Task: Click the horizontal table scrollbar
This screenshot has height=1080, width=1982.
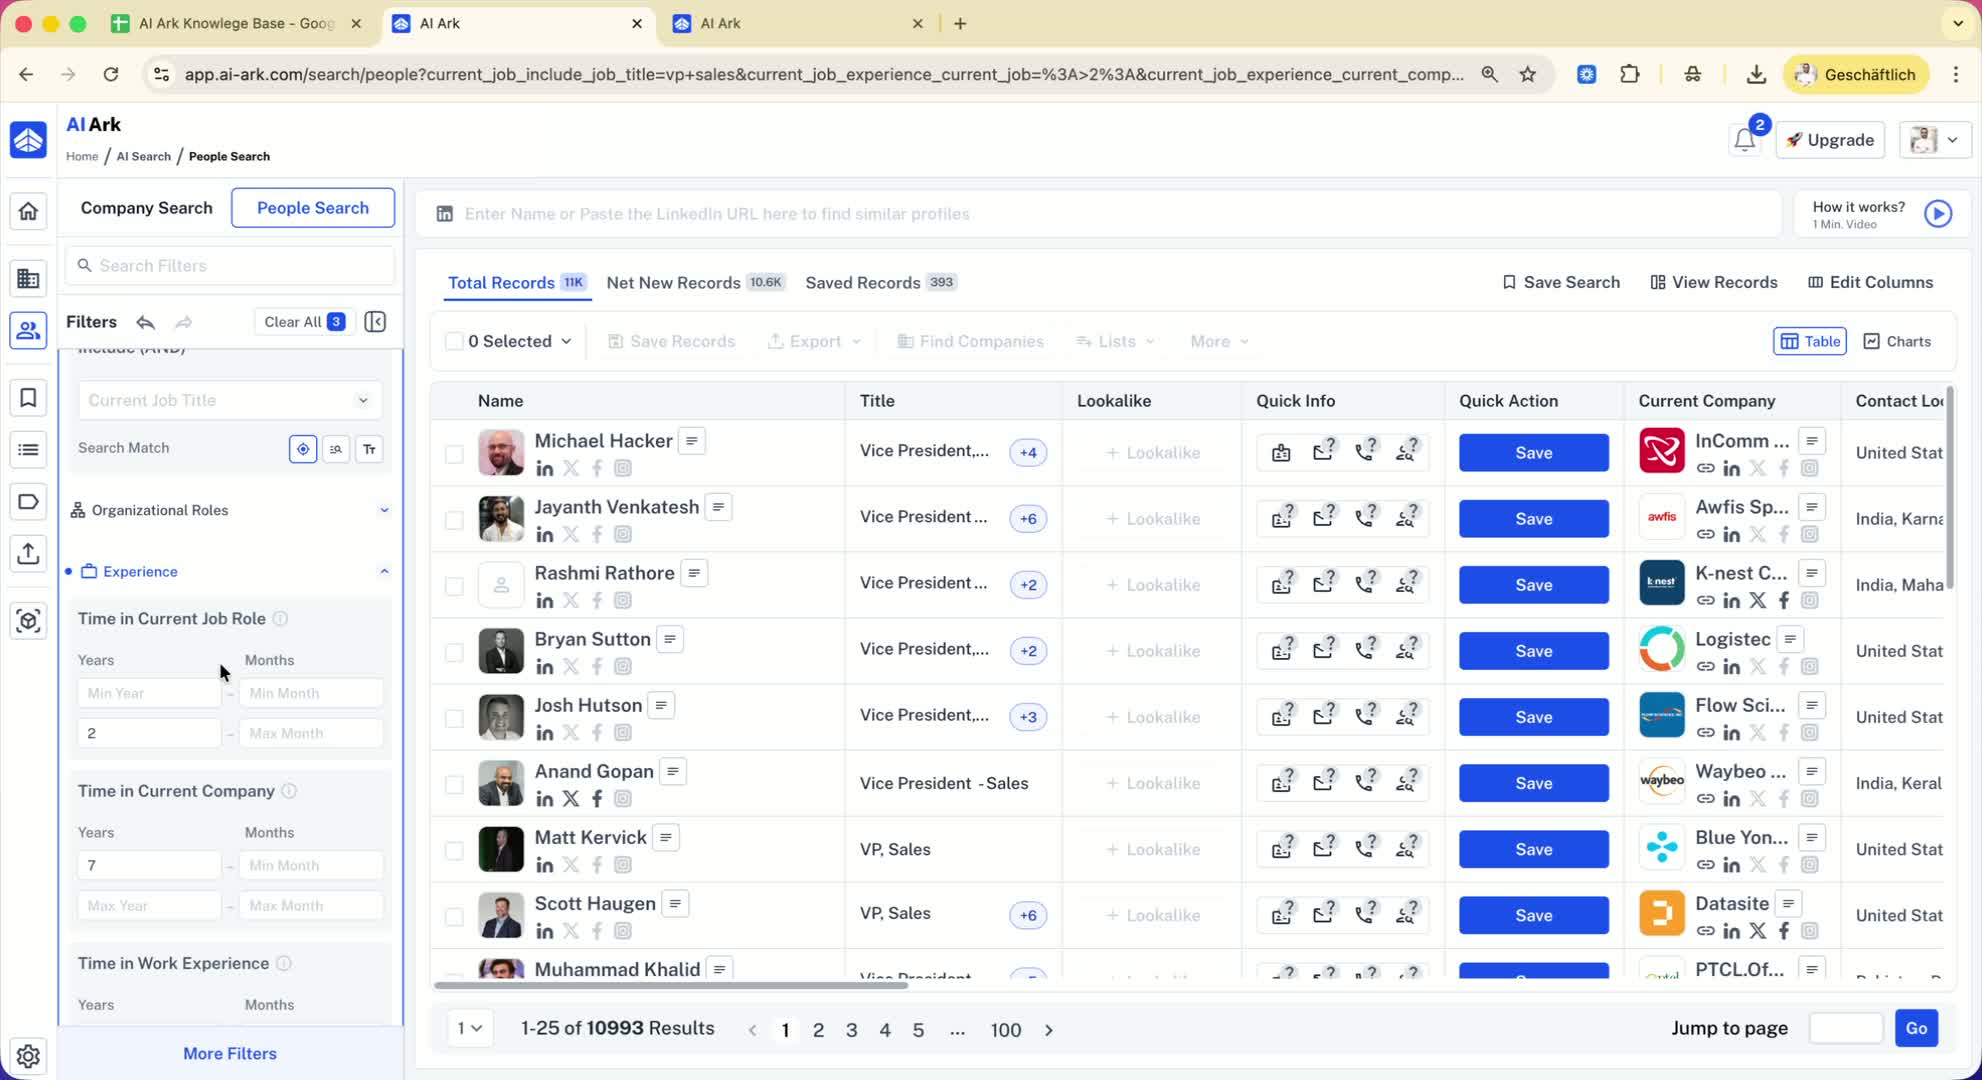Action: [670, 985]
